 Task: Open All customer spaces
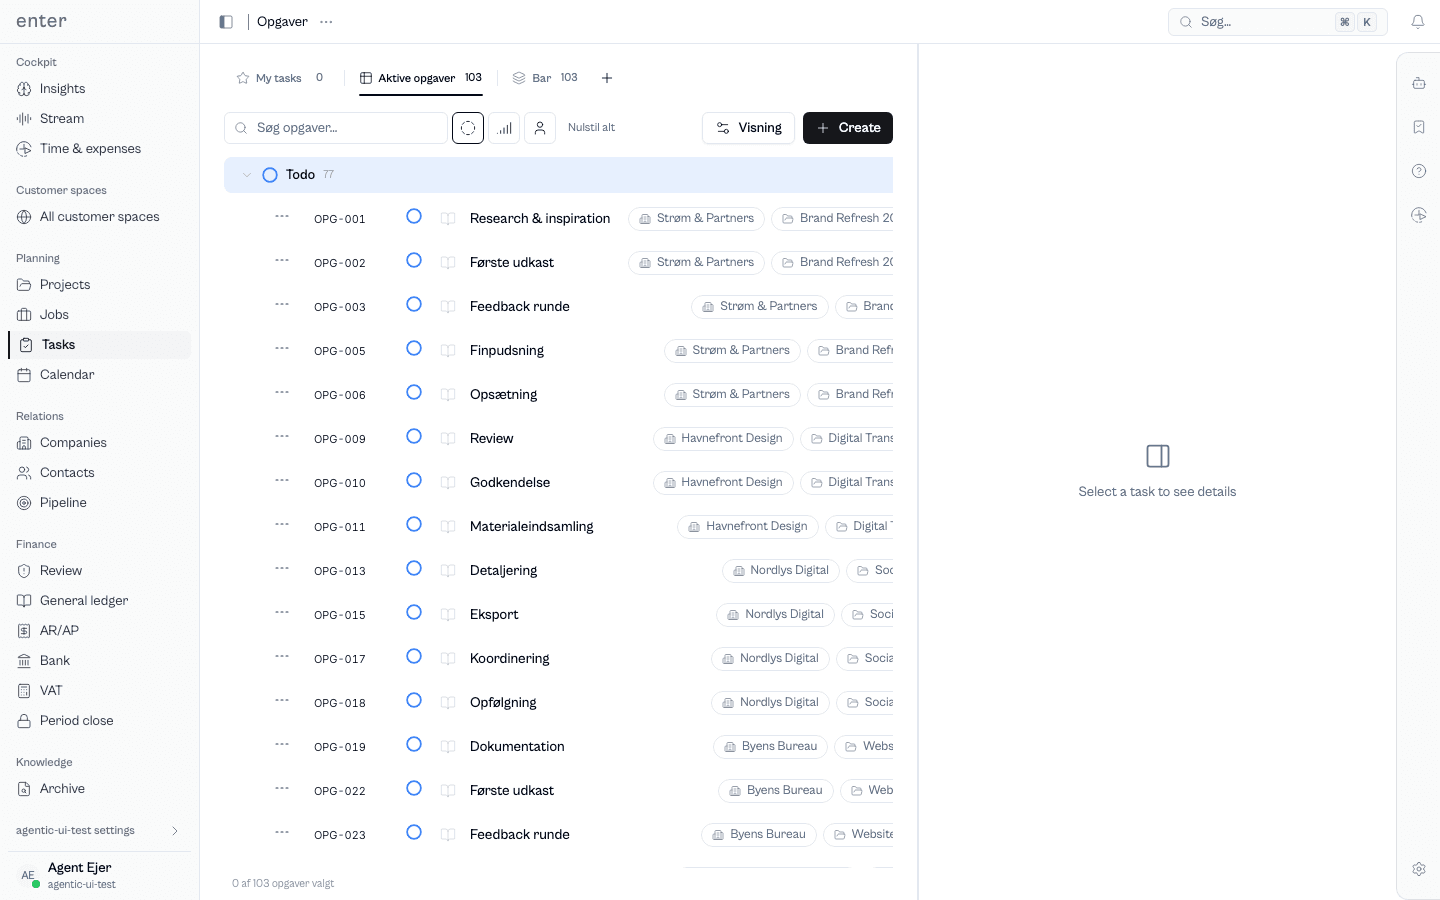click(99, 217)
